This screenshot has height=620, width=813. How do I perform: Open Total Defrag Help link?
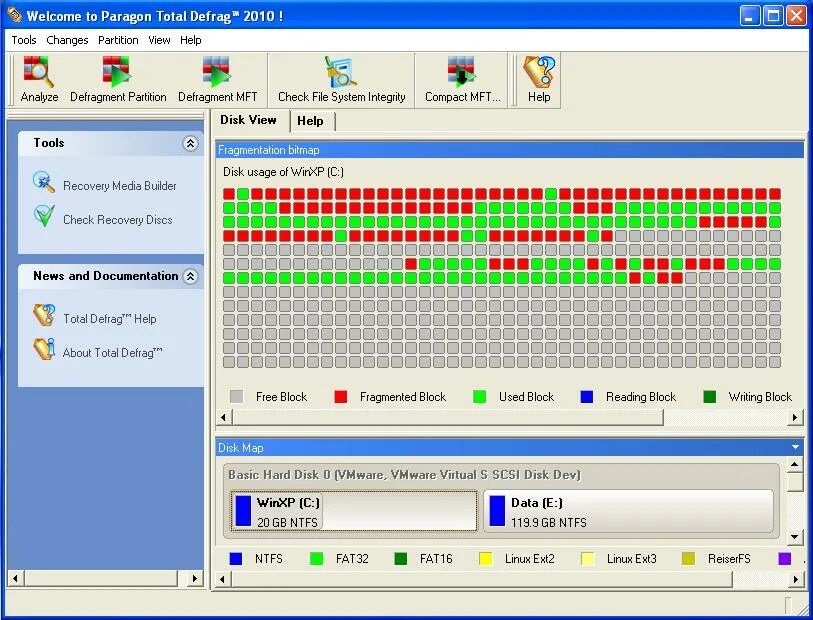click(109, 319)
